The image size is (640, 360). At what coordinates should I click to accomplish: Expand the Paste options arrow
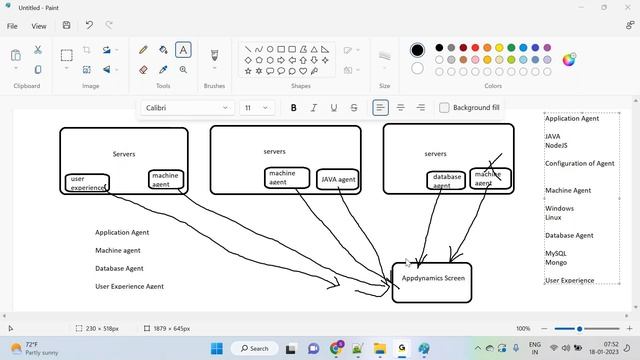(16, 68)
